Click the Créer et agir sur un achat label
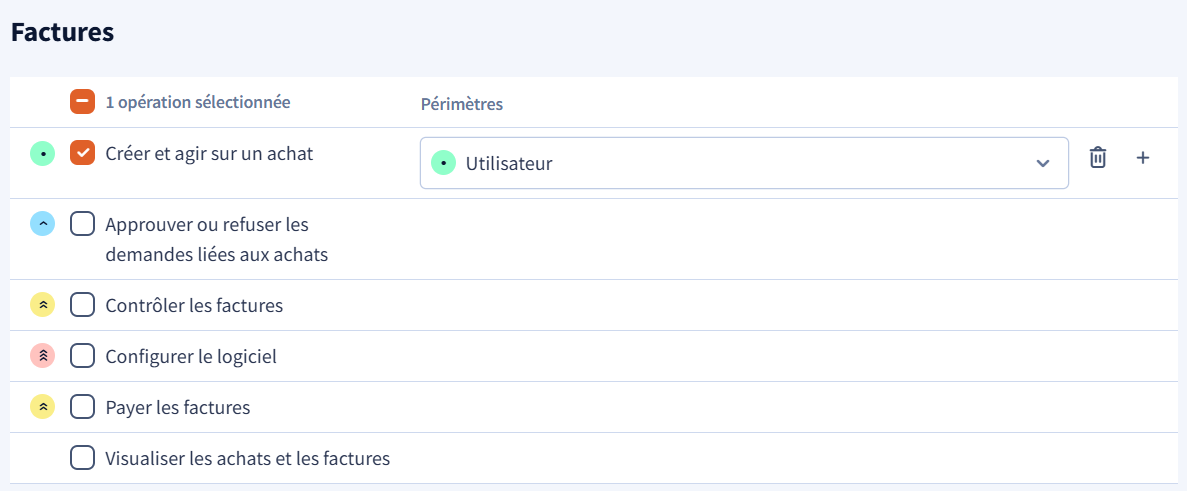This screenshot has height=491, width=1187. click(x=210, y=154)
